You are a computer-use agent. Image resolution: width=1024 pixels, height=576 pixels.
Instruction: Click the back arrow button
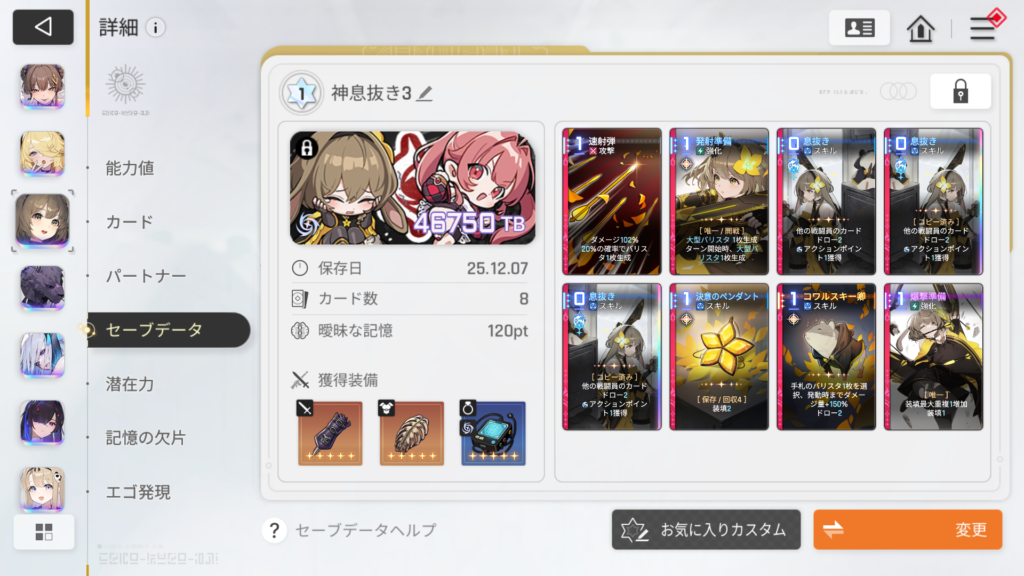coord(43,27)
